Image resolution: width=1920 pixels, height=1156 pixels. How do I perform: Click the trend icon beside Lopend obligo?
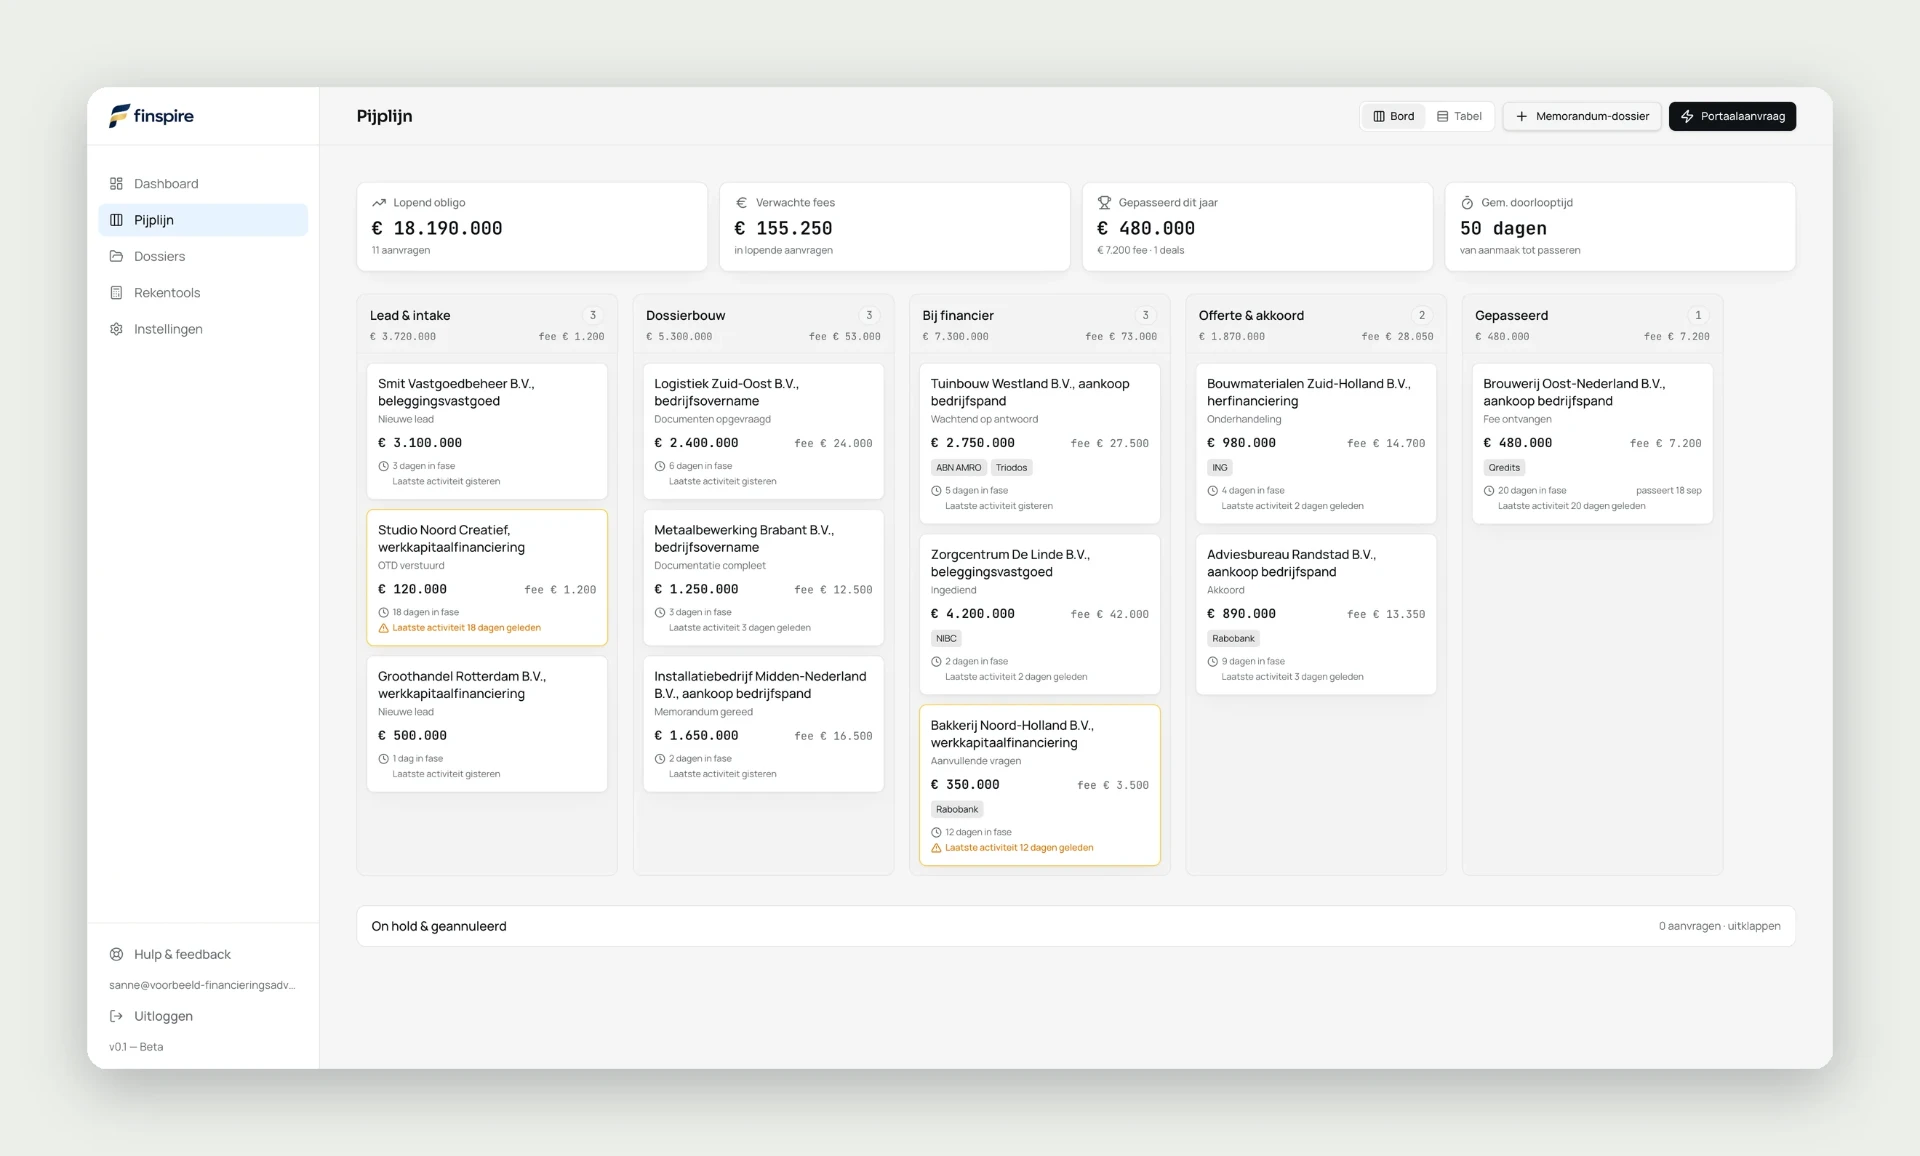(x=379, y=202)
